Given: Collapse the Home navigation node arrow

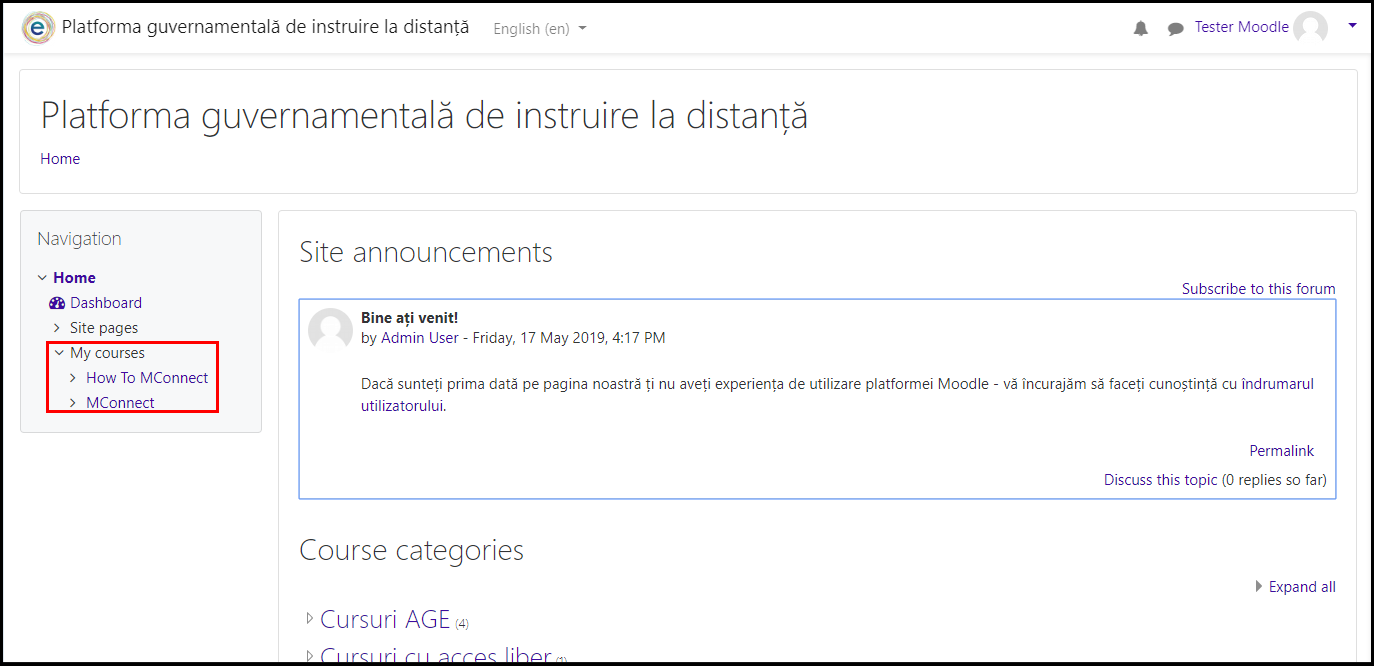Looking at the screenshot, I should (42, 278).
